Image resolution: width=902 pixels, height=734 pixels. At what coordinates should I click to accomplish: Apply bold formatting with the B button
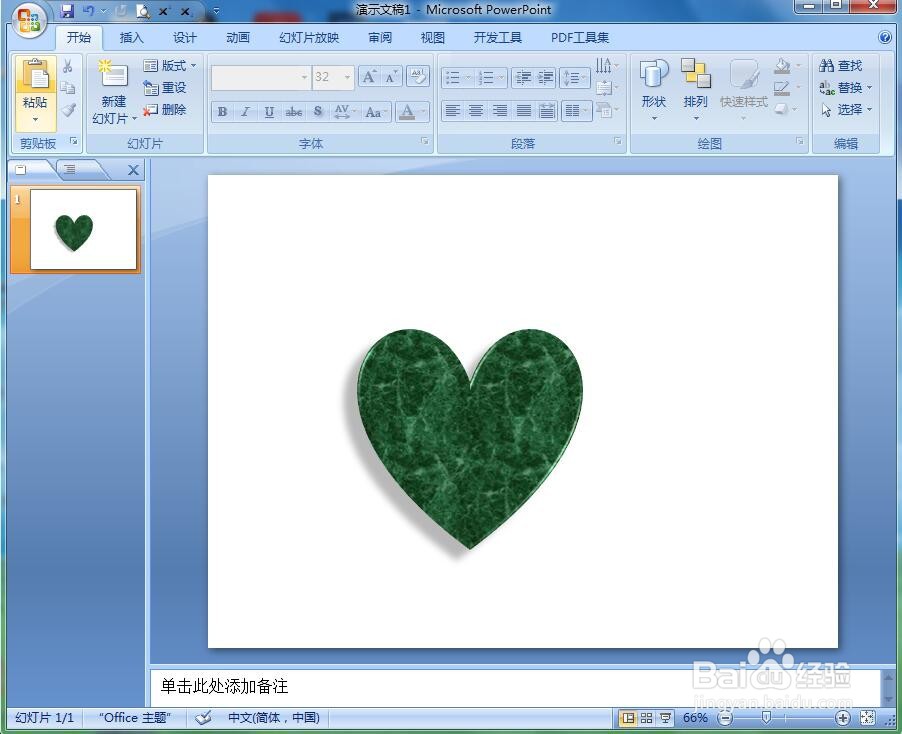[x=221, y=112]
